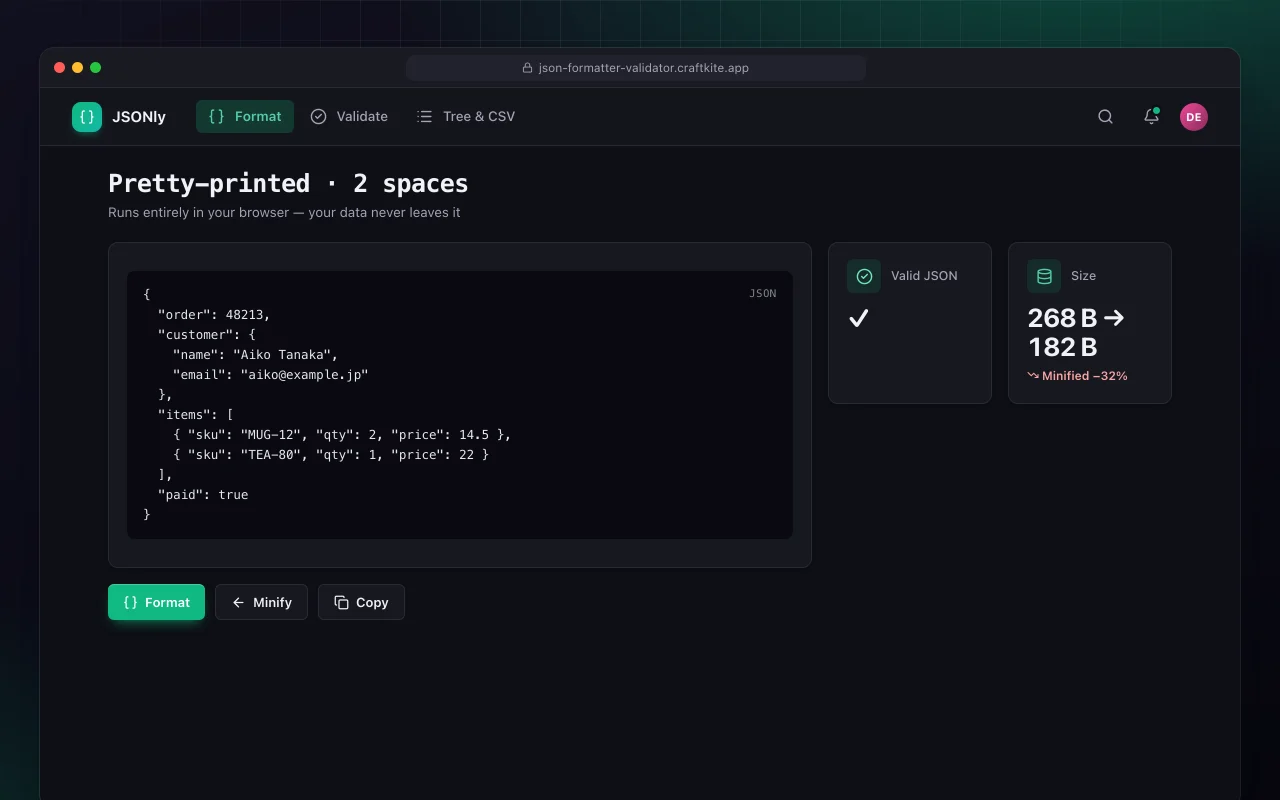This screenshot has width=1280, height=800.
Task: Switch to the Validate tab
Action: click(x=349, y=117)
